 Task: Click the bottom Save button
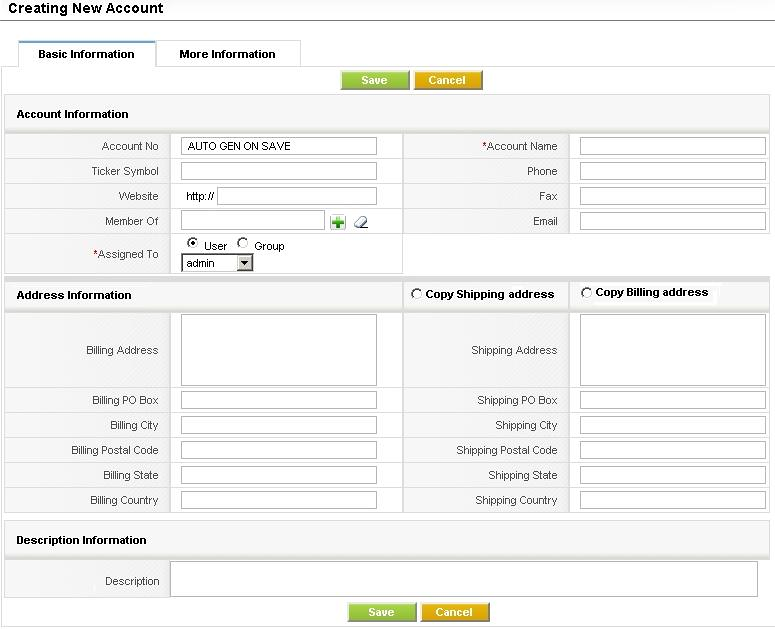pyautogui.click(x=382, y=612)
